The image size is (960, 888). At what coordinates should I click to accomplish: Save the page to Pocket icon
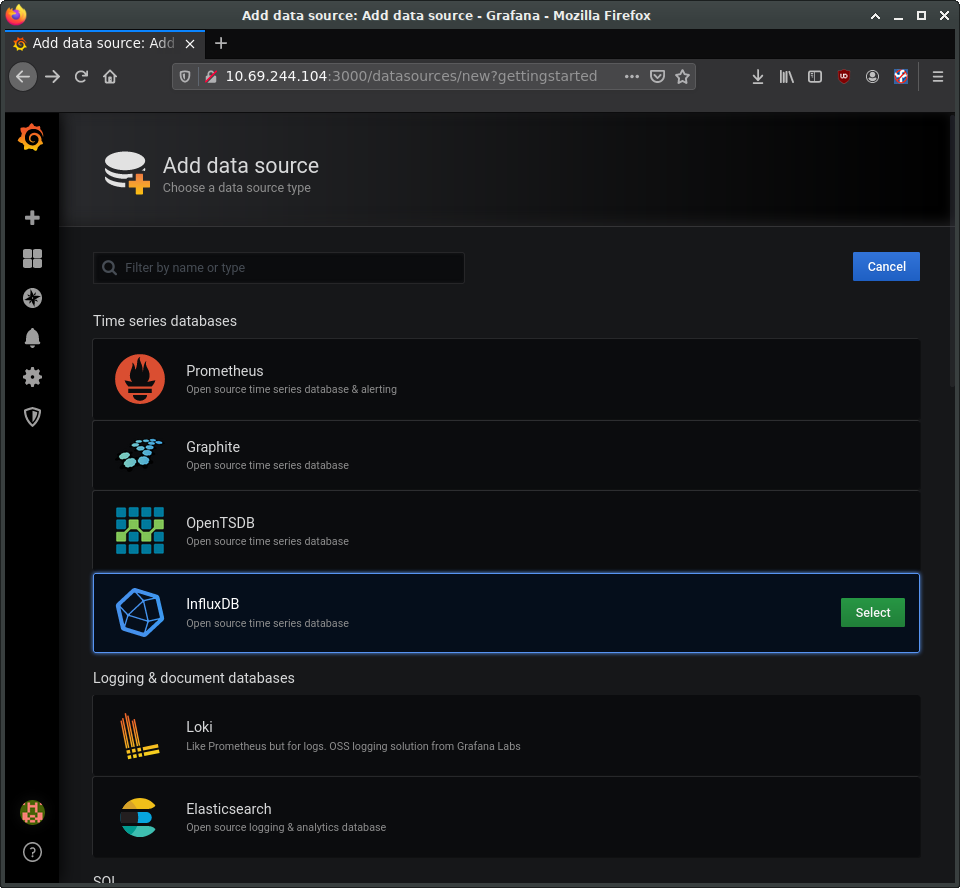pyautogui.click(x=657, y=77)
